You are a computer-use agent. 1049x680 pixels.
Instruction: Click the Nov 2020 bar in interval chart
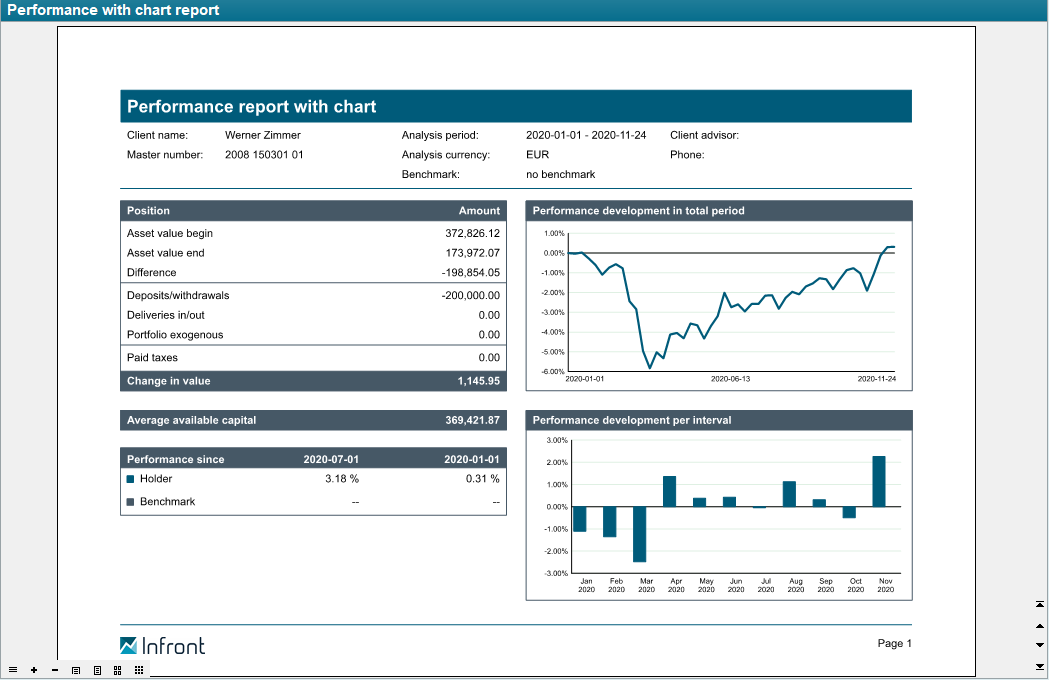(x=879, y=482)
